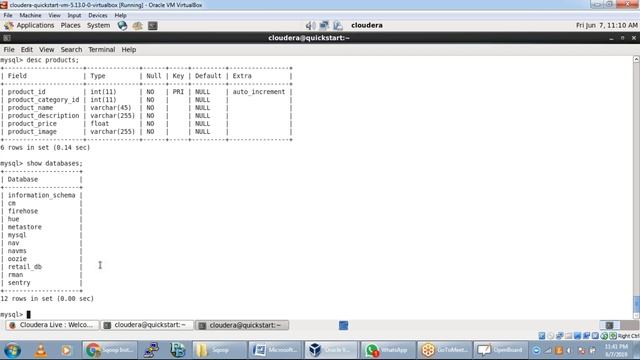The height and width of the screenshot is (360, 640).
Task: Open the terminal Help menu
Action: (129, 49)
